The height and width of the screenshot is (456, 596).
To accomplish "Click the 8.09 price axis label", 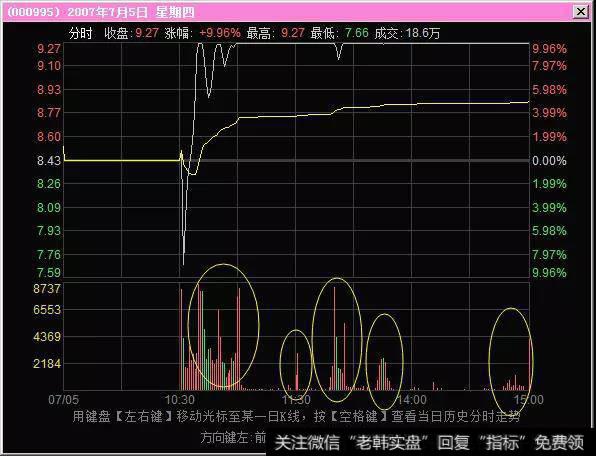I will (x=49, y=208).
